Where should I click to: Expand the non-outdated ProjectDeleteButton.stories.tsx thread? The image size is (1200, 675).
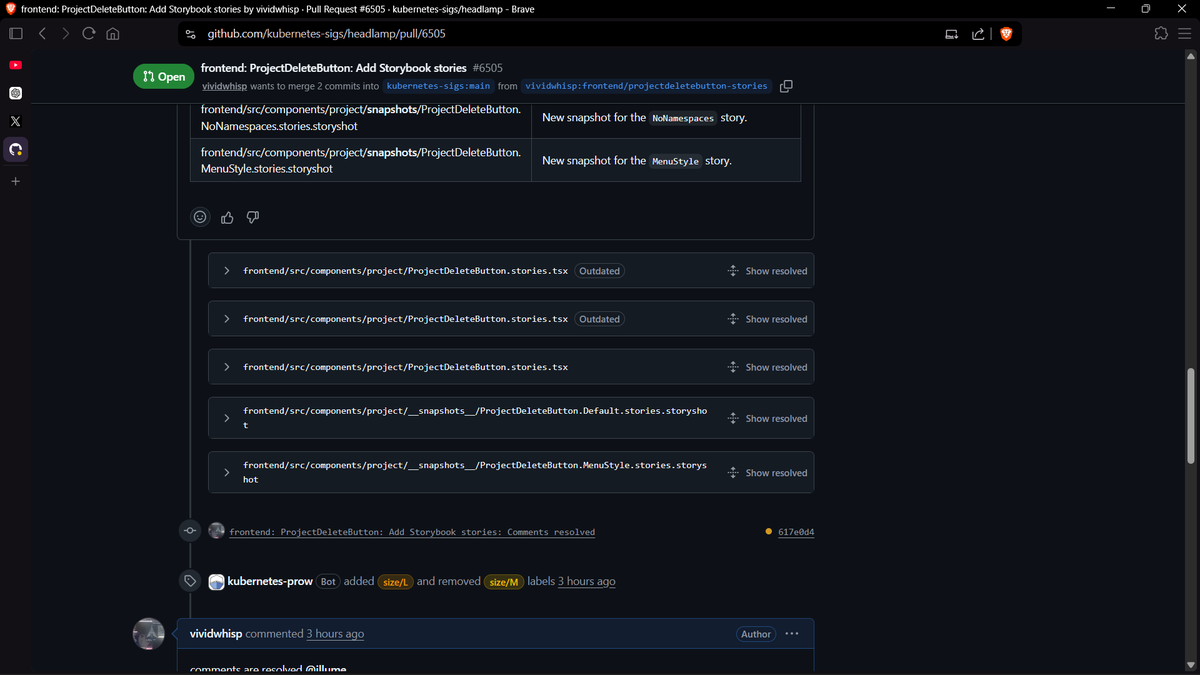pyautogui.click(x=227, y=367)
